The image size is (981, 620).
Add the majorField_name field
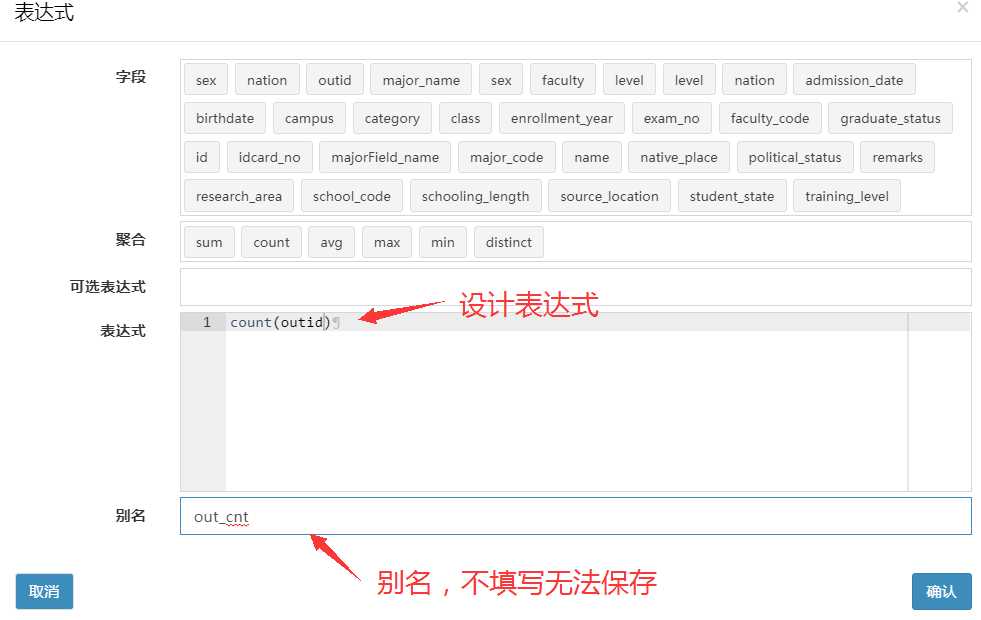[385, 157]
